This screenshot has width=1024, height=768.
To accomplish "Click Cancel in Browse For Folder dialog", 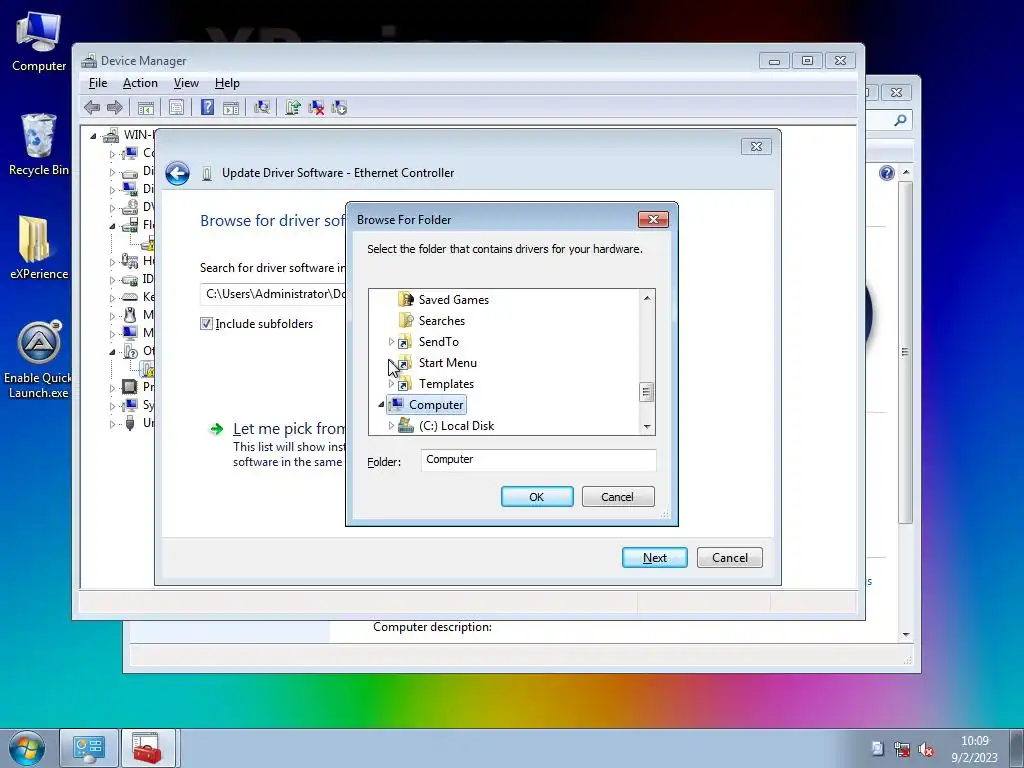I will coord(617,497).
